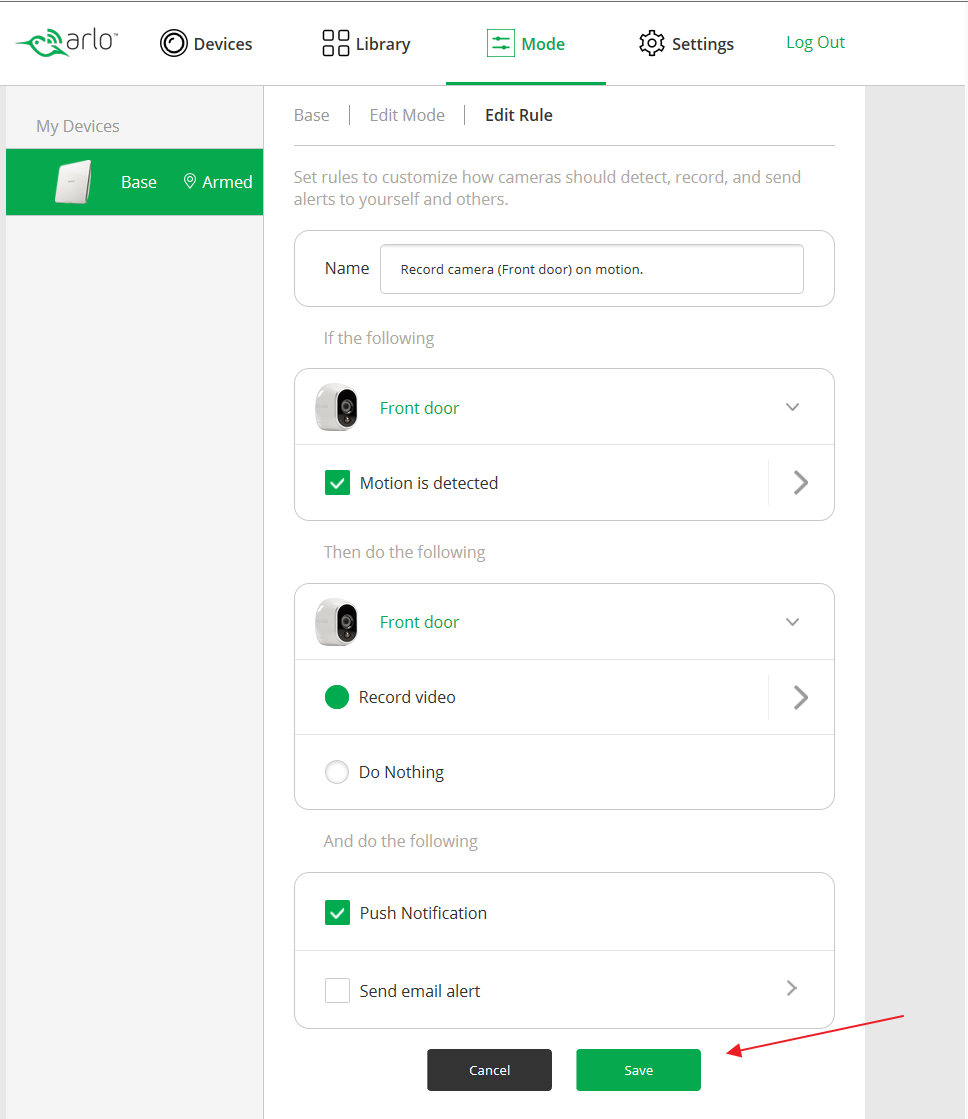Viewport: 968px width, 1119px height.
Task: Open motion detection settings arrow
Action: pyautogui.click(x=800, y=483)
